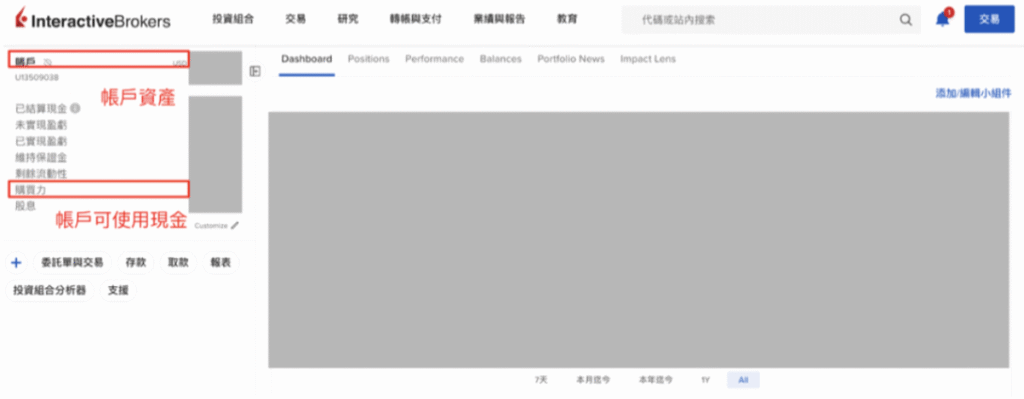1024x399 pixels.
Task: Select the All time range
Action: 743,379
